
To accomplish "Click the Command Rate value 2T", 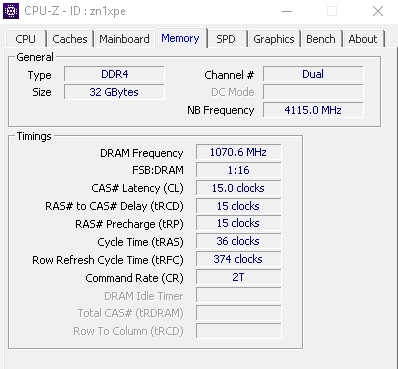I will [x=238, y=277].
